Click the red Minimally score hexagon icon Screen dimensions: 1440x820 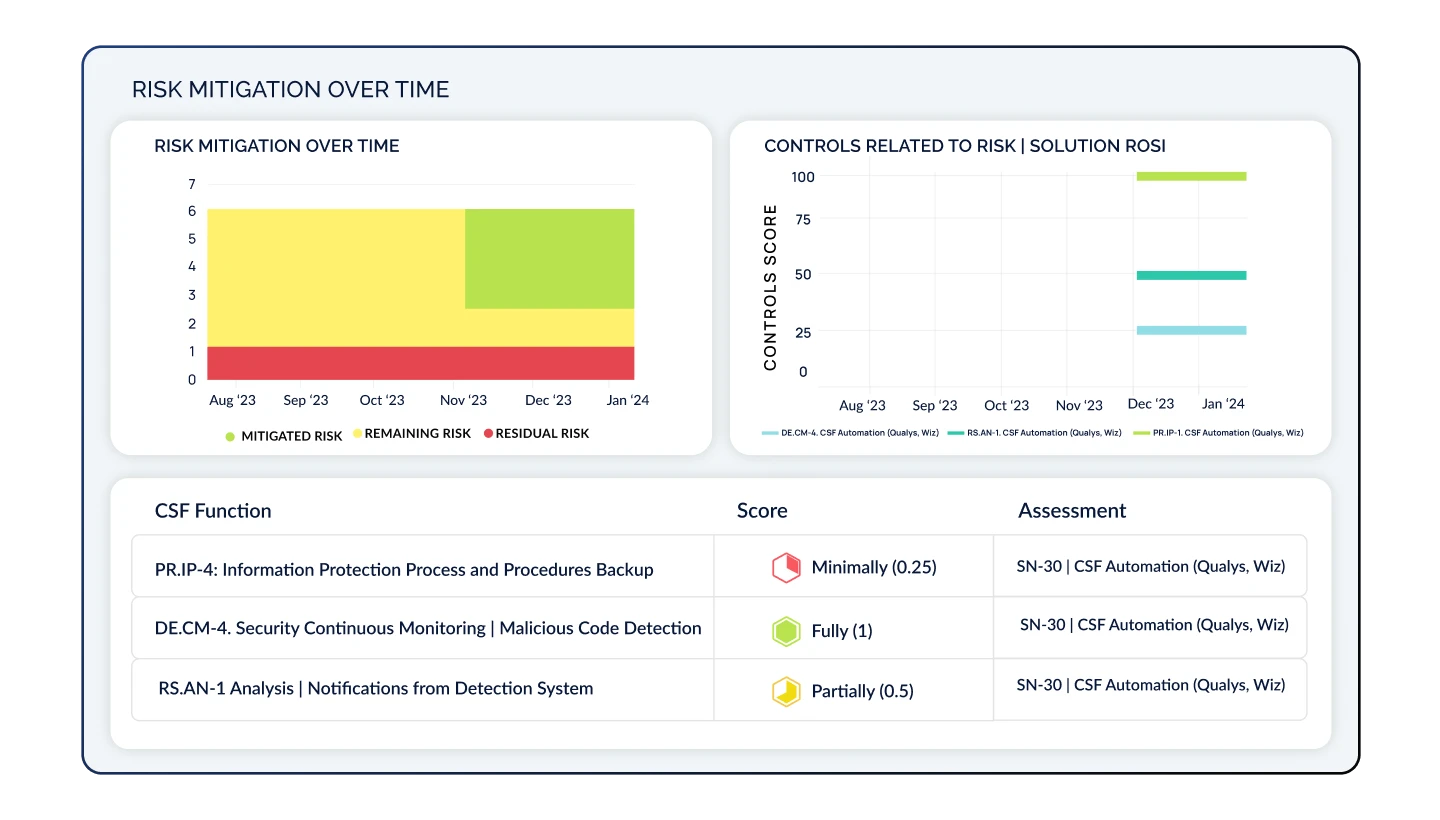pyautogui.click(x=786, y=568)
